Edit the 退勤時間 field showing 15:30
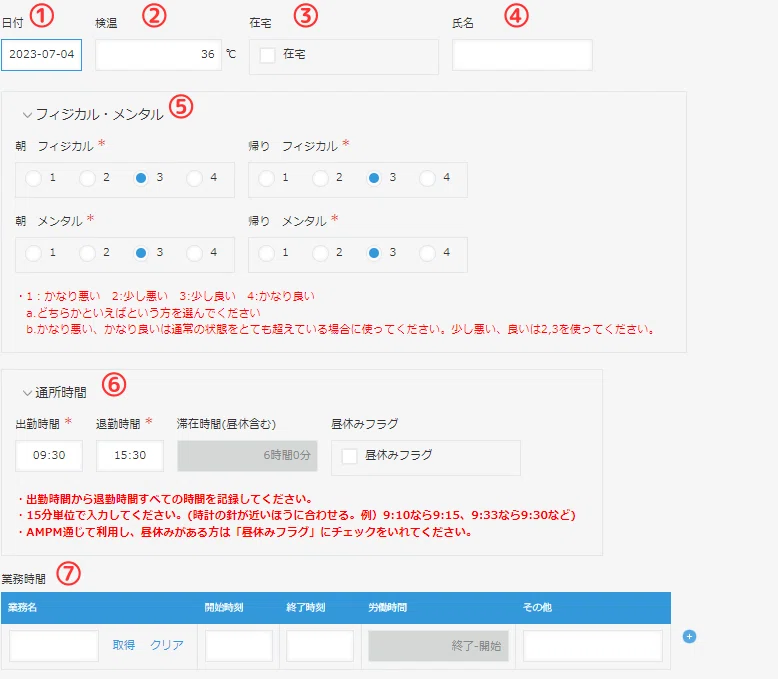 tap(130, 456)
